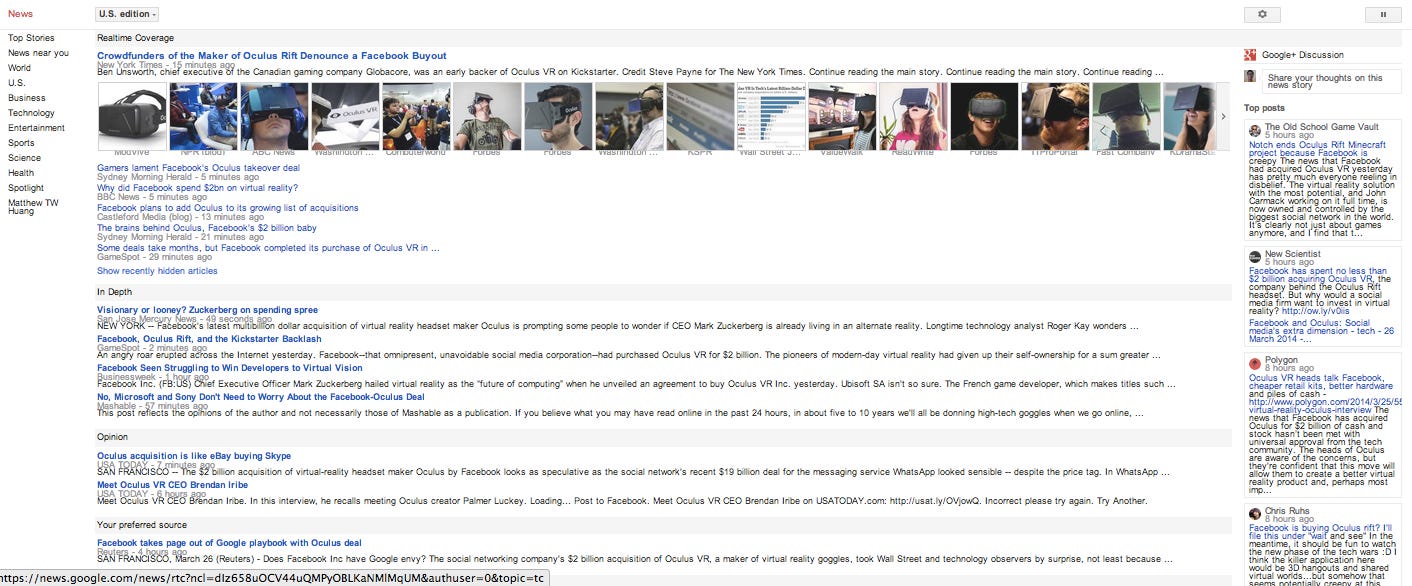Open Spotlight section
The width and height of the screenshot is (1412, 586).
pyautogui.click(x=26, y=188)
